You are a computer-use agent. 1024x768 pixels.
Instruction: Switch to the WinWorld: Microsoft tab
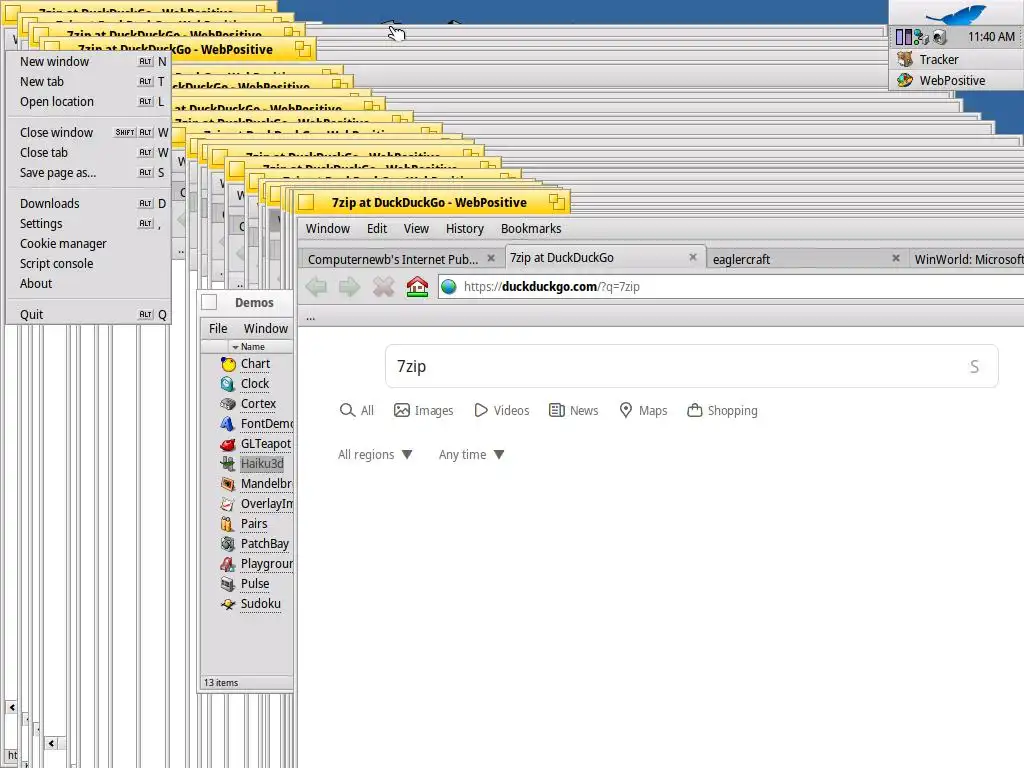pos(968,259)
